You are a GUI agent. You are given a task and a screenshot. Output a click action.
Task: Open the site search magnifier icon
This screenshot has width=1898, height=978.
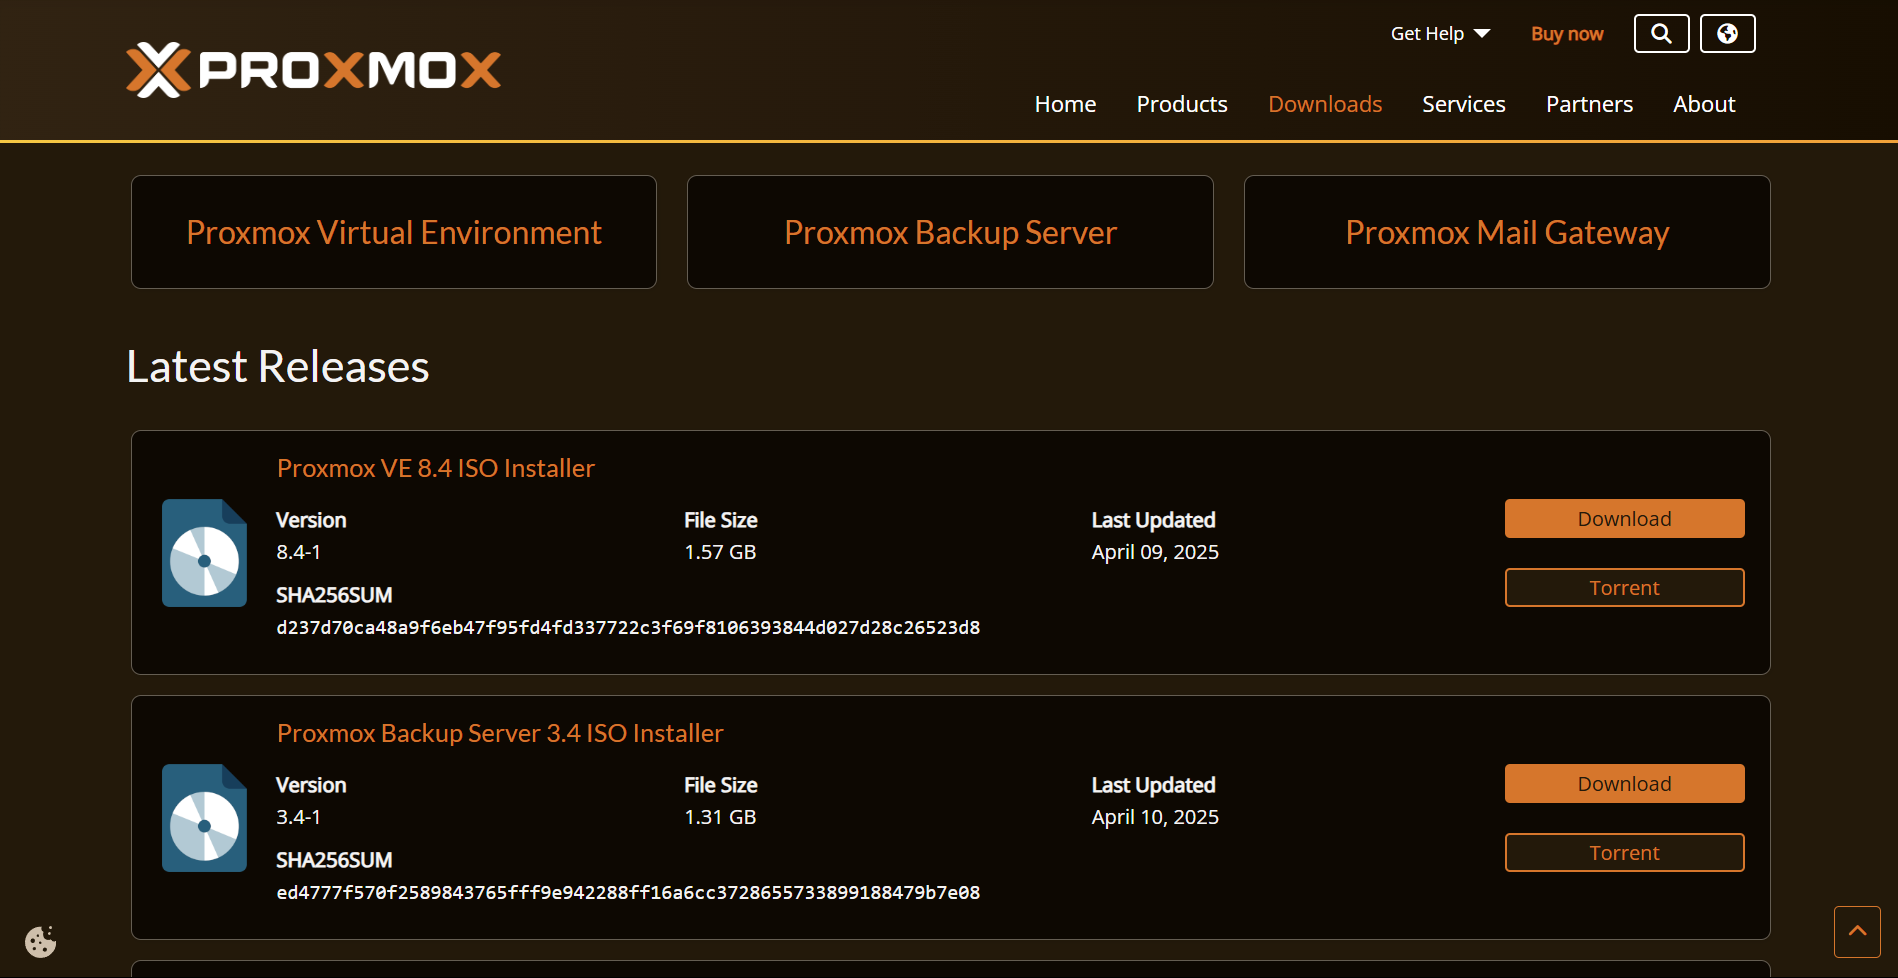click(1661, 34)
